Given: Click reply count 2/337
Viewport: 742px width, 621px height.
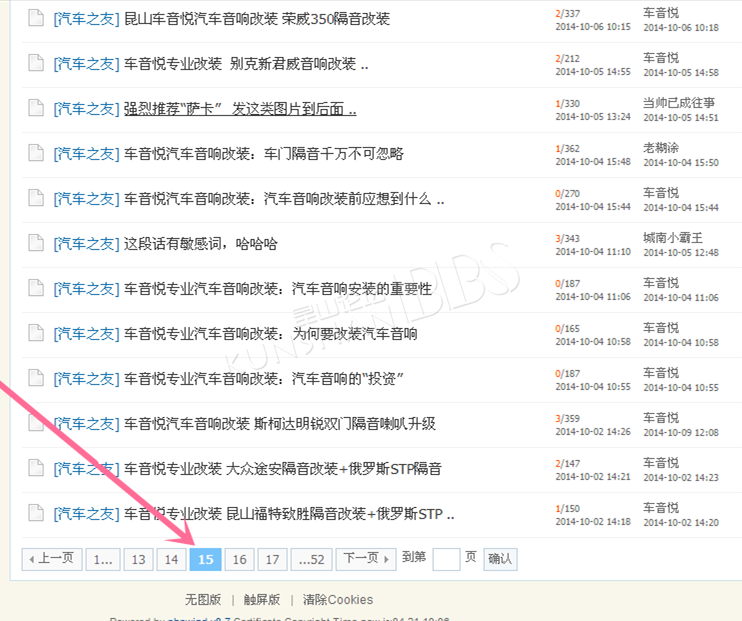Looking at the screenshot, I should [568, 13].
